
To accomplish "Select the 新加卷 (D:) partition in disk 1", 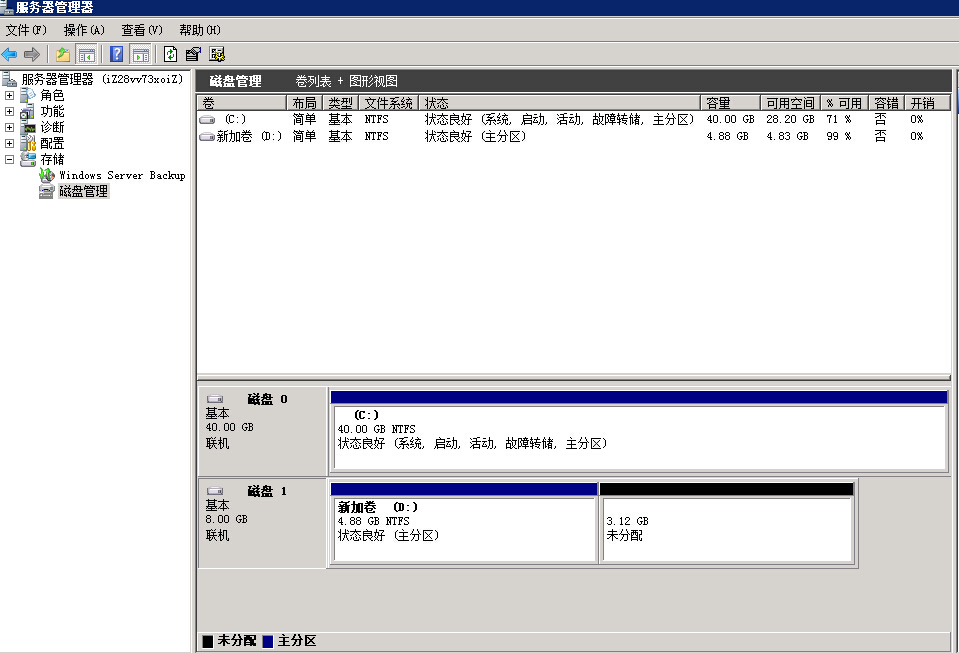I will tap(464, 529).
